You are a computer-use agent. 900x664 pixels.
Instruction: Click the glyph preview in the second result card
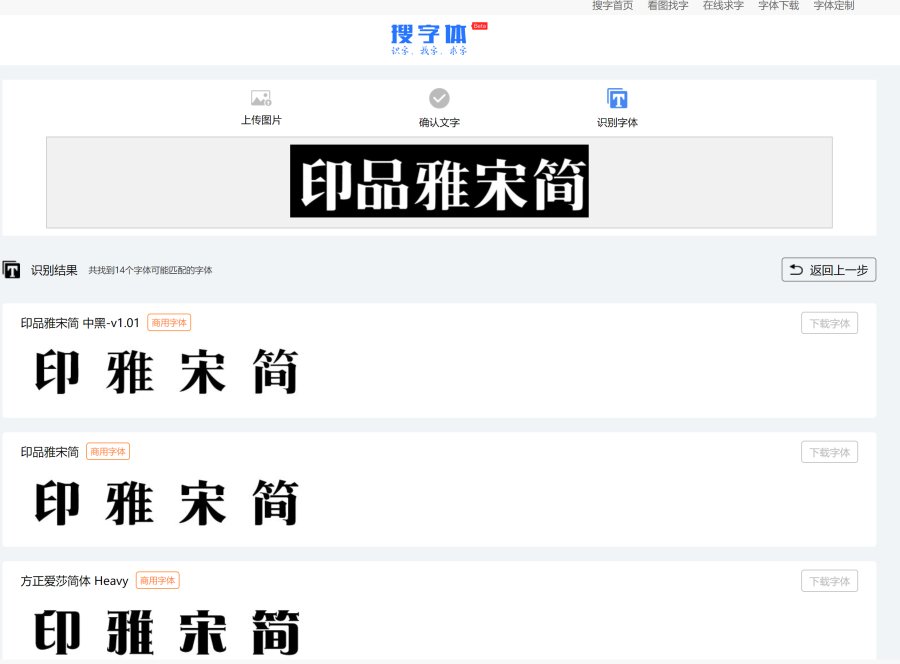(x=167, y=502)
